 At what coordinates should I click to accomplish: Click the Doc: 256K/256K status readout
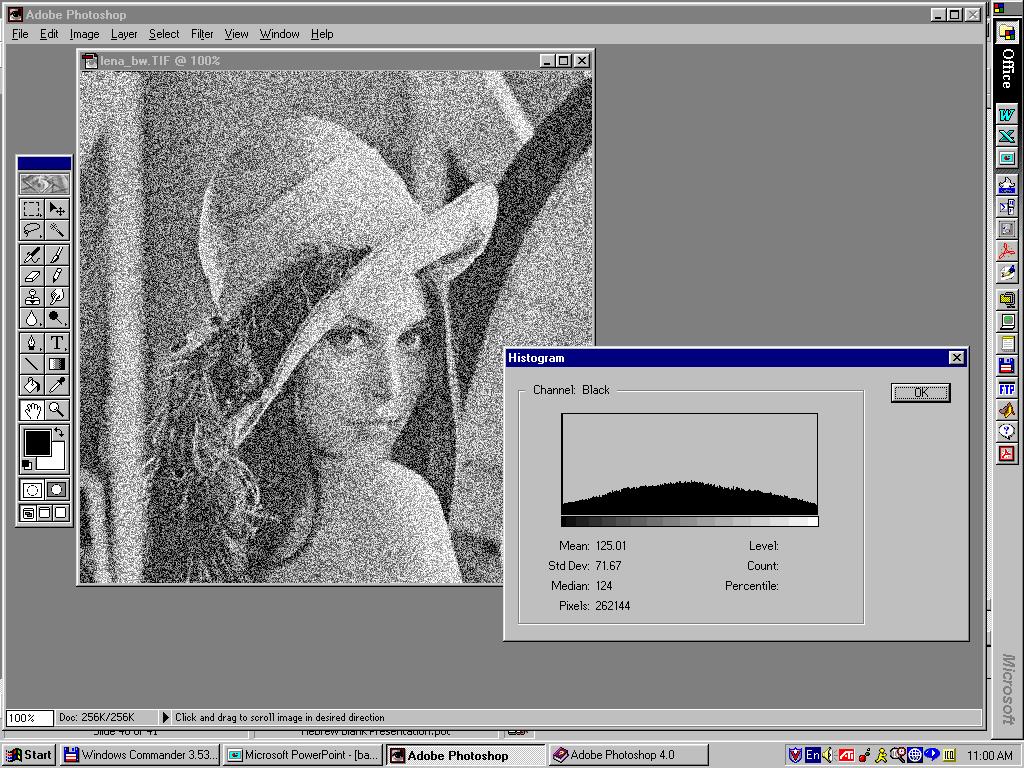click(x=96, y=717)
